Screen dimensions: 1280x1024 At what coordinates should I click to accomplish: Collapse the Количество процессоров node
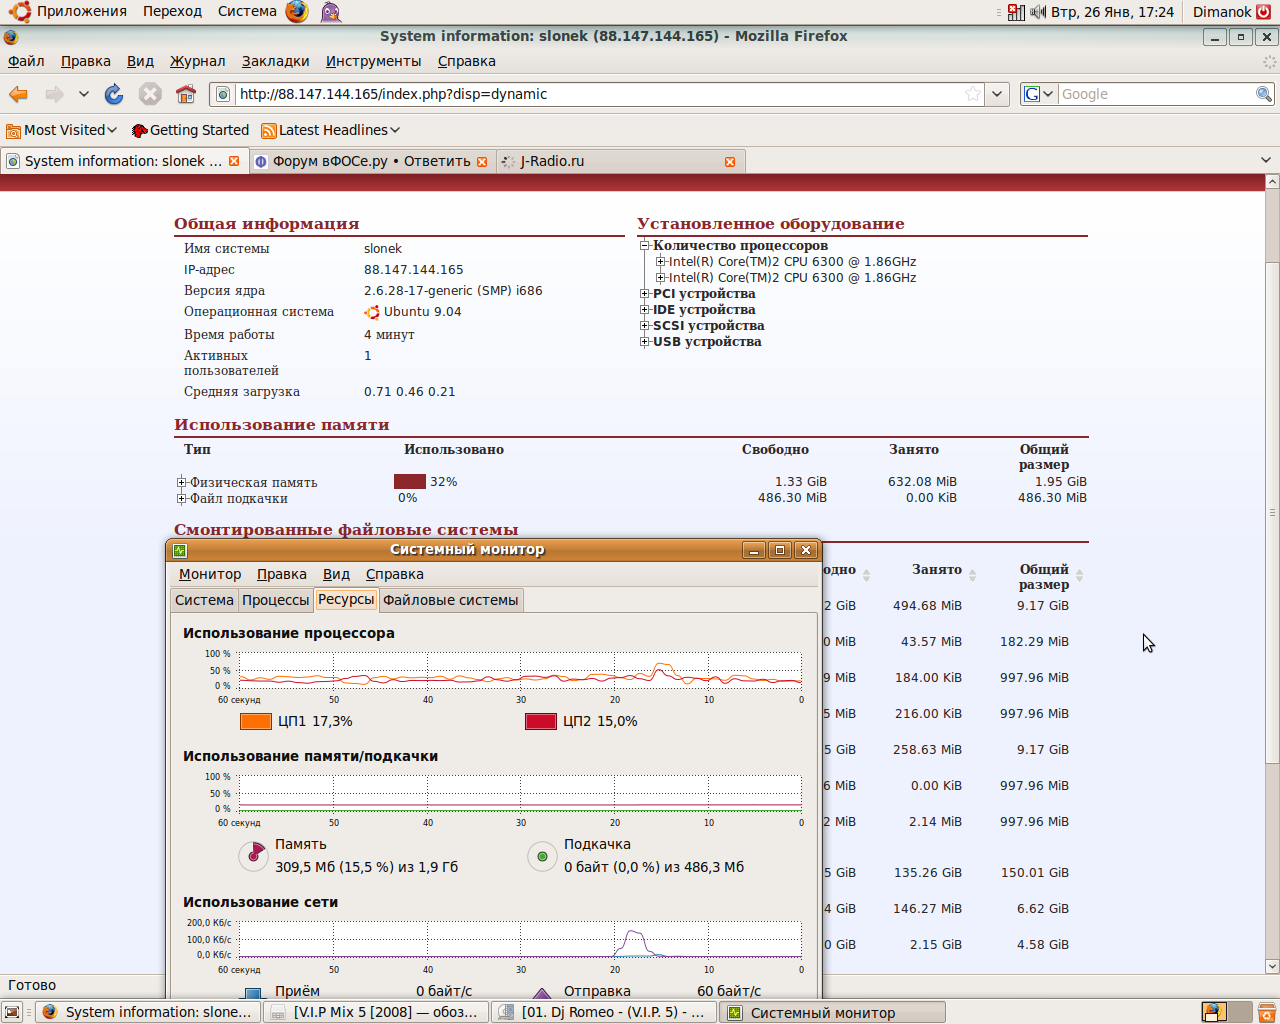coord(645,246)
